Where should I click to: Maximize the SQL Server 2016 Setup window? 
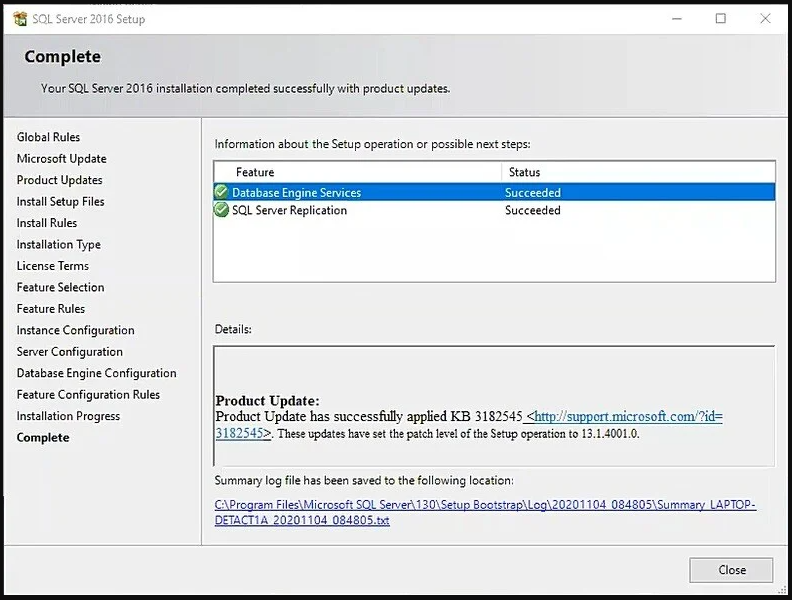coord(721,19)
